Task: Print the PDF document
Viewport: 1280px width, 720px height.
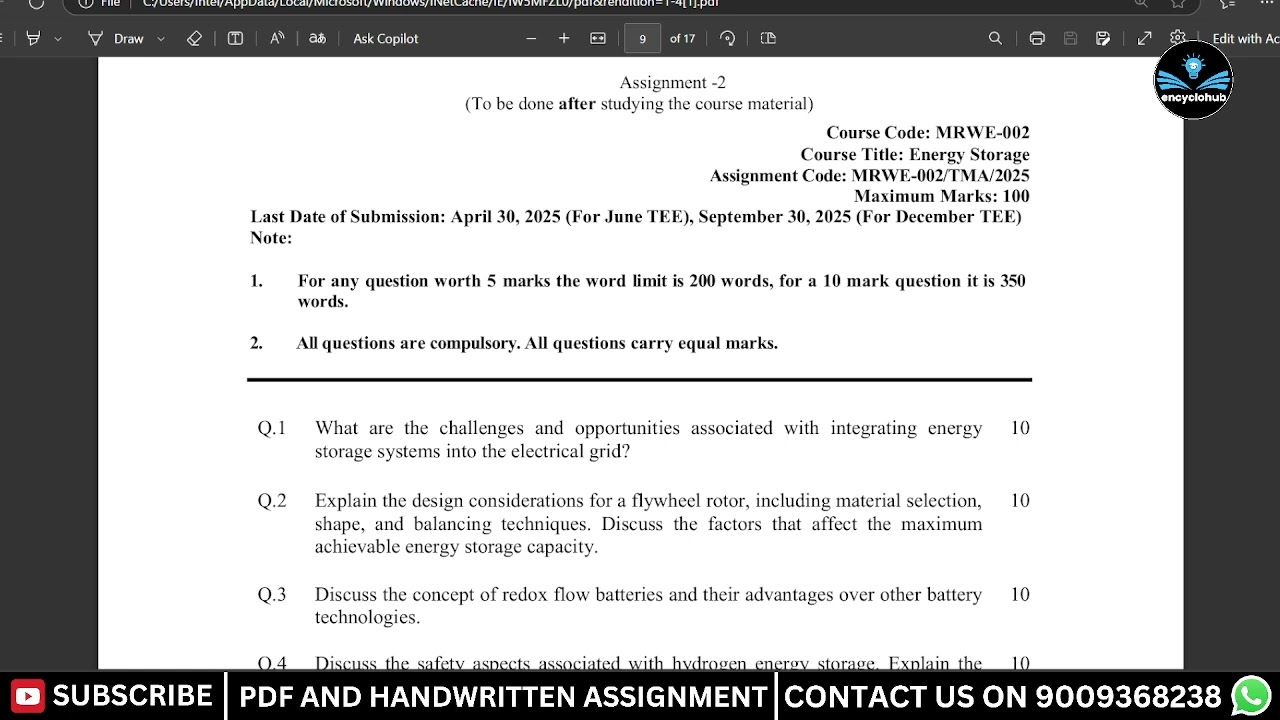Action: [x=1037, y=38]
